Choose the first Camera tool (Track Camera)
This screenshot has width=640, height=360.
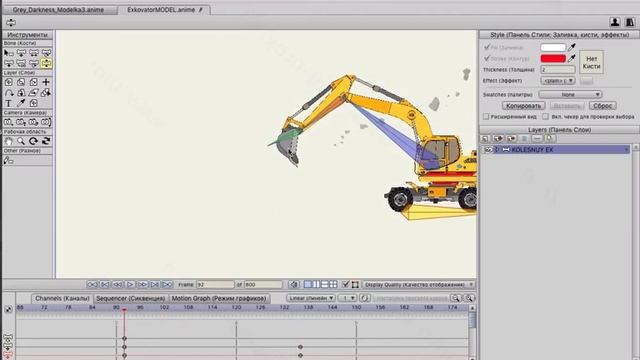[x=9, y=122]
